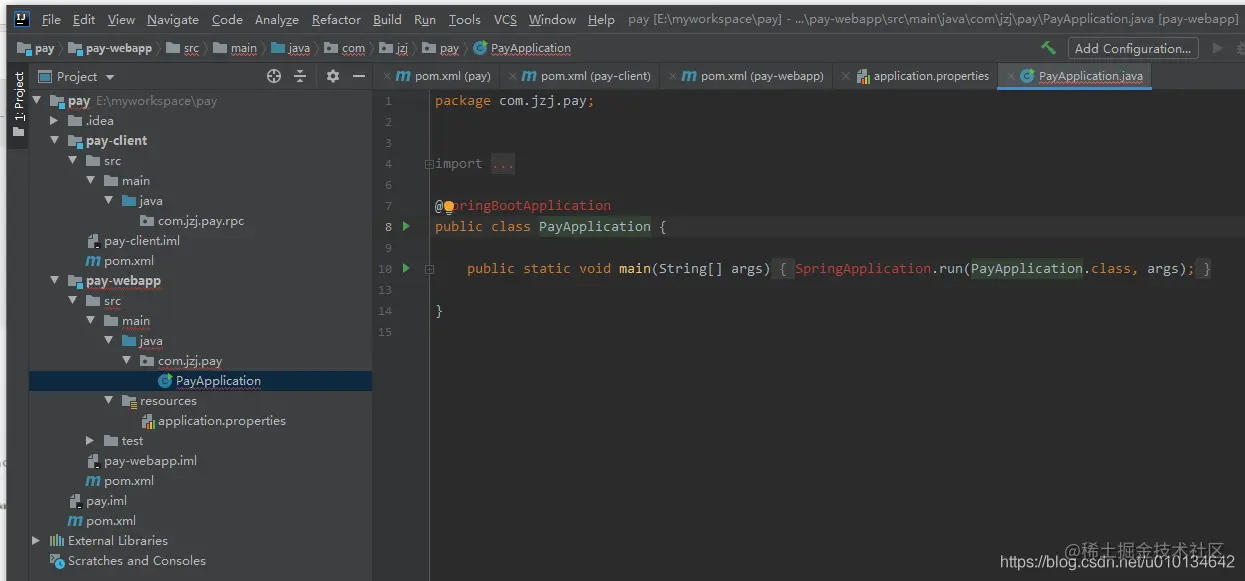1245x581 pixels.
Task: Click the Locate/scroll from source target icon
Action: [x=274, y=76]
